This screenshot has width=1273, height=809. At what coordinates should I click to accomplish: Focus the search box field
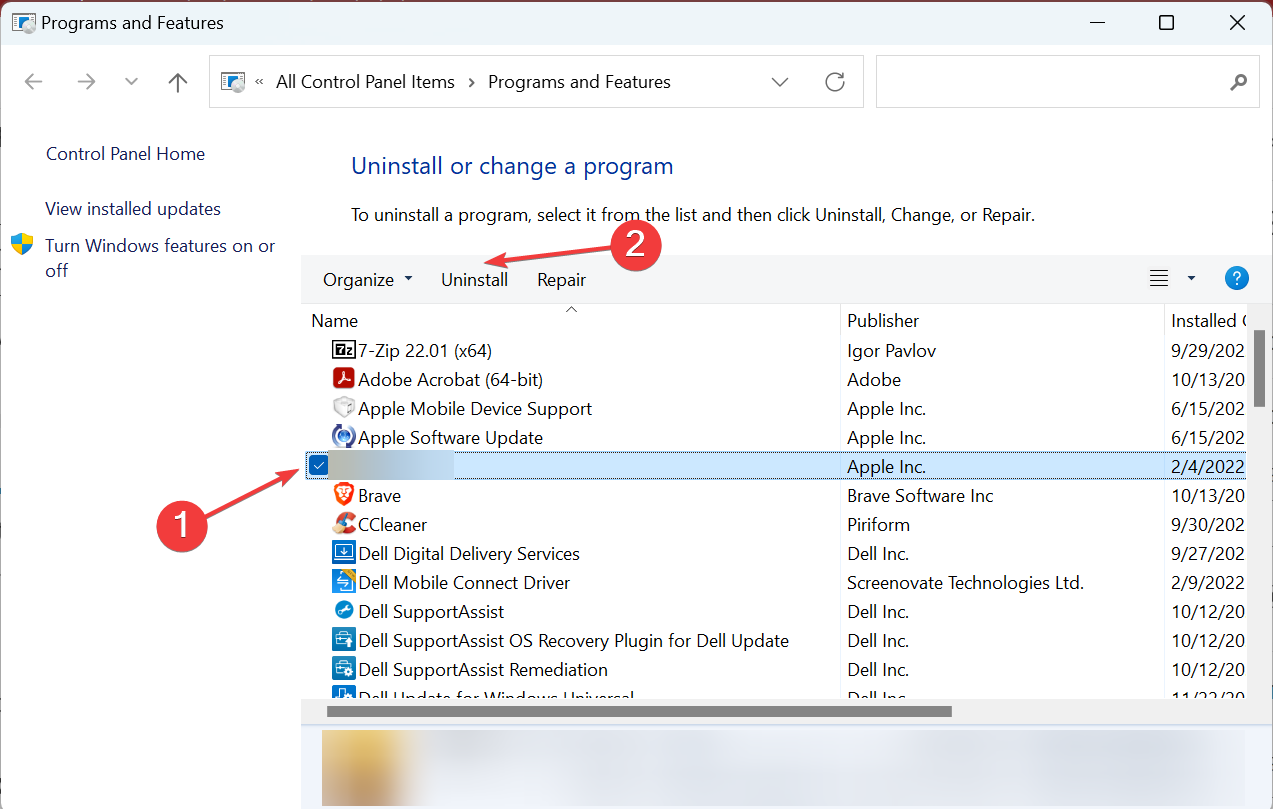1066,82
